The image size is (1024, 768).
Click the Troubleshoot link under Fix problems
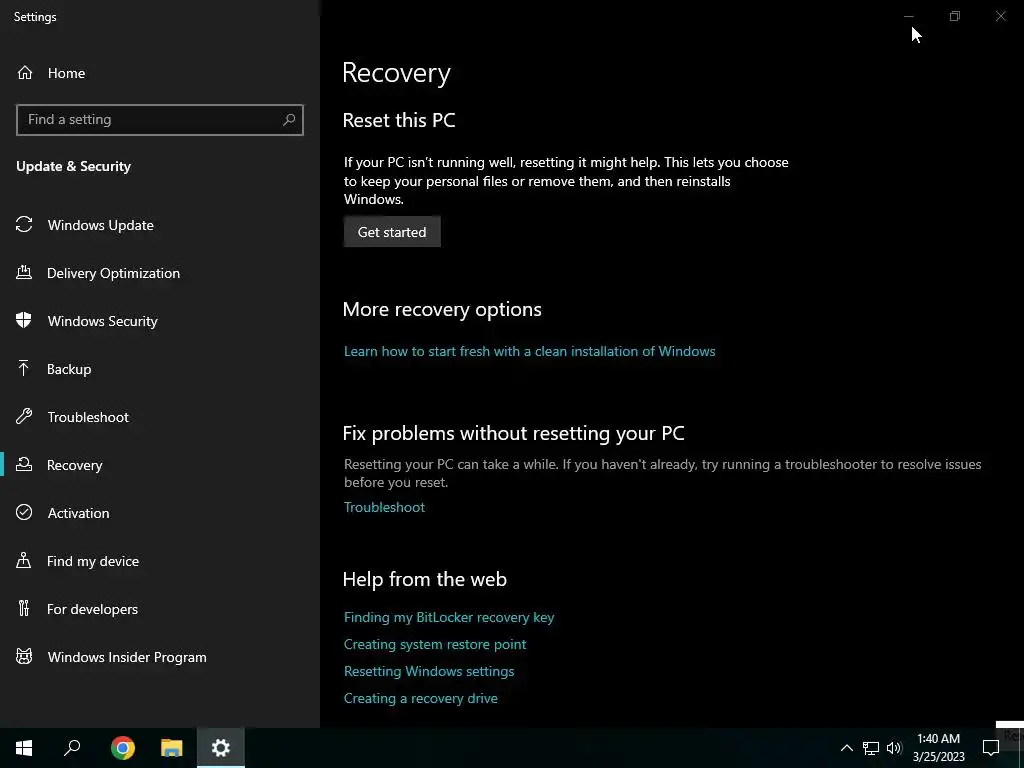coord(384,507)
